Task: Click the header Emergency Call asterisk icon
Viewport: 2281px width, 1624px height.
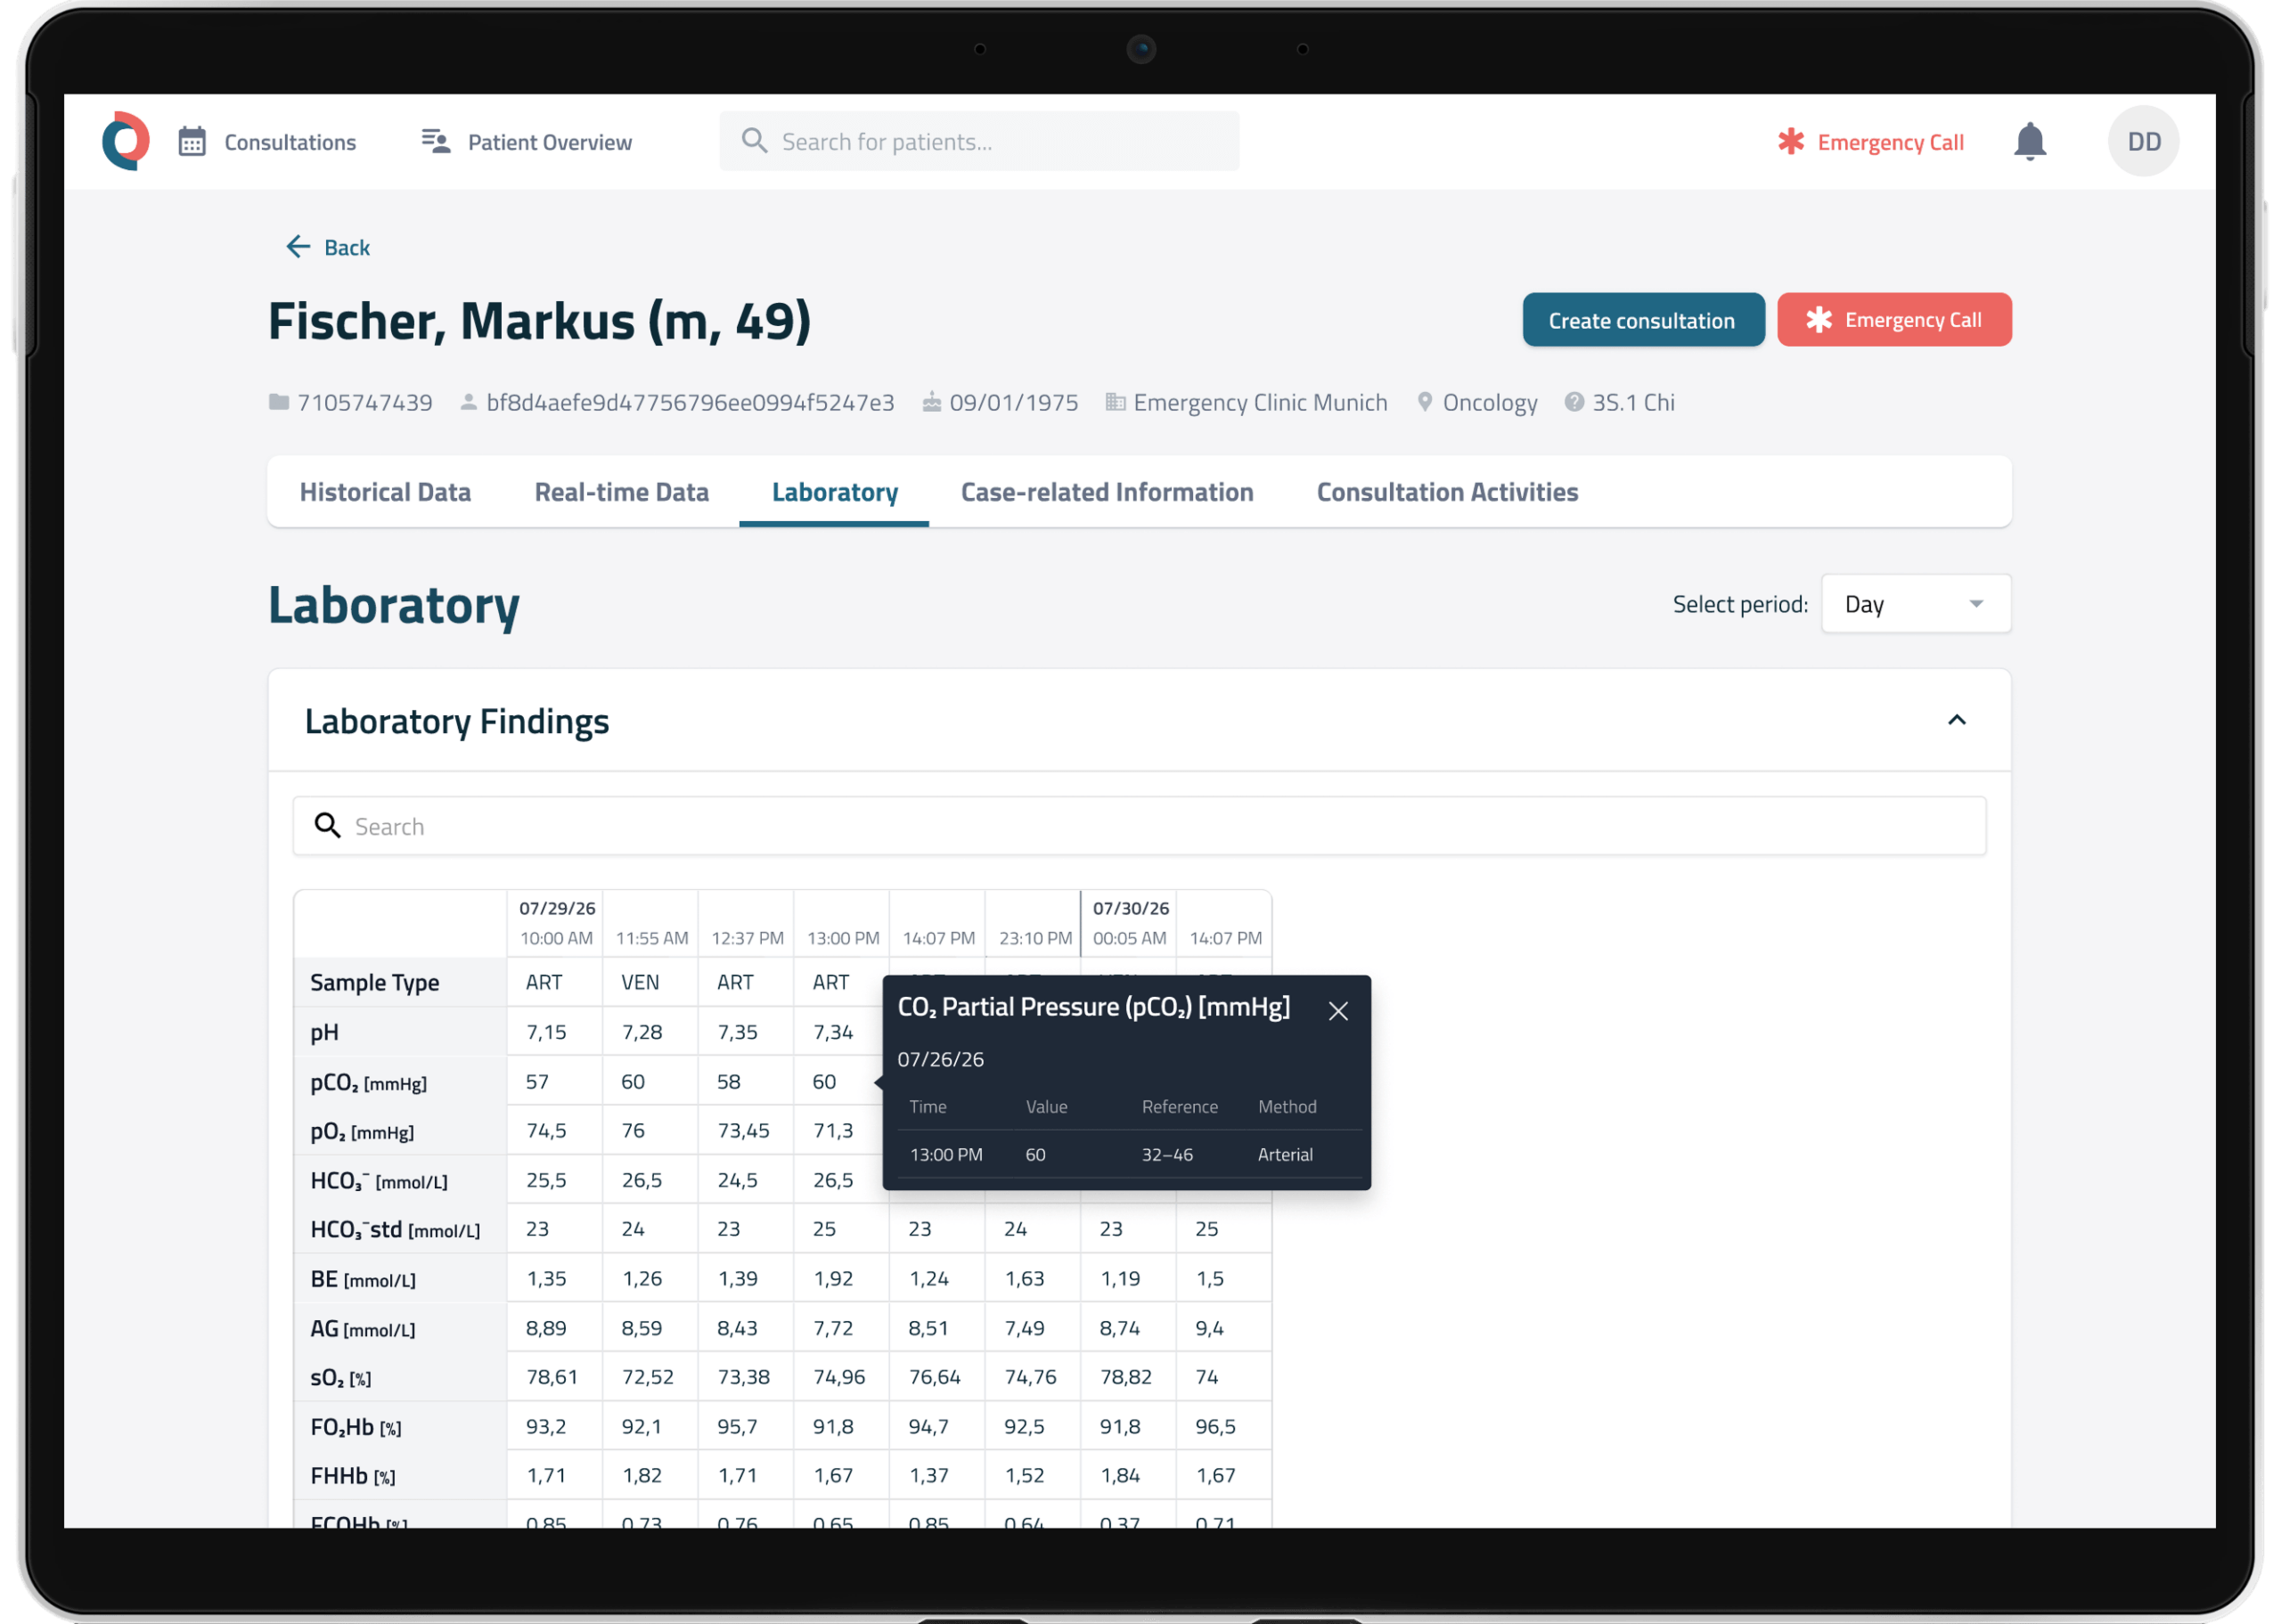Action: point(1790,141)
